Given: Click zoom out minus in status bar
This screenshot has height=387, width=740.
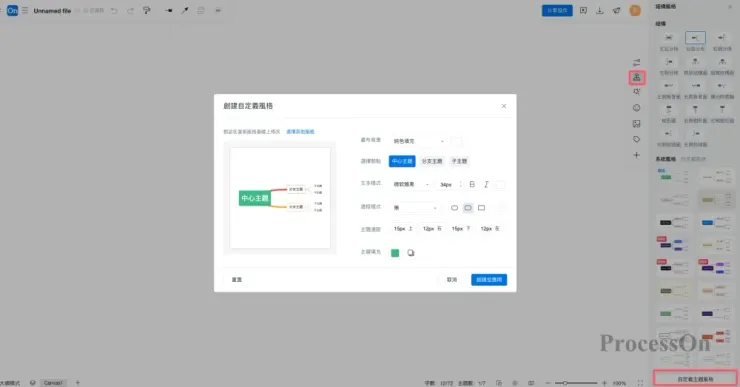Looking at the screenshot, I should (547, 383).
